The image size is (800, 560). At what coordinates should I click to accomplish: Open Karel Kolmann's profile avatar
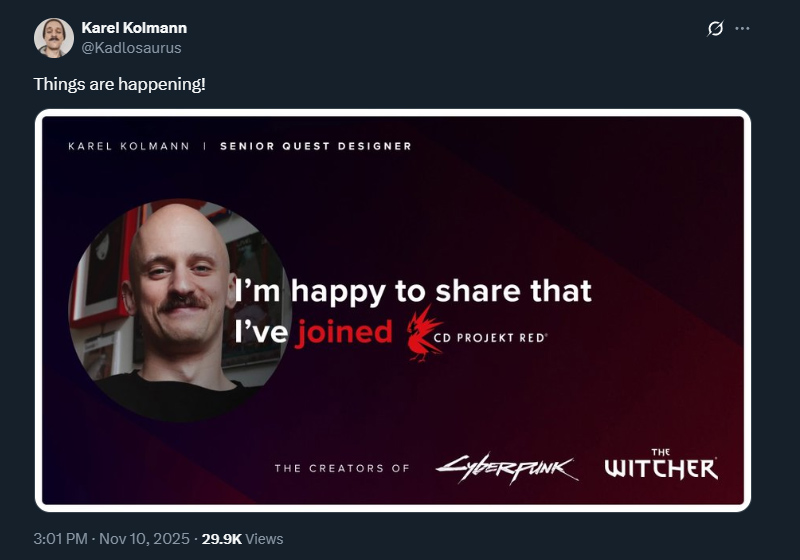pos(54,38)
